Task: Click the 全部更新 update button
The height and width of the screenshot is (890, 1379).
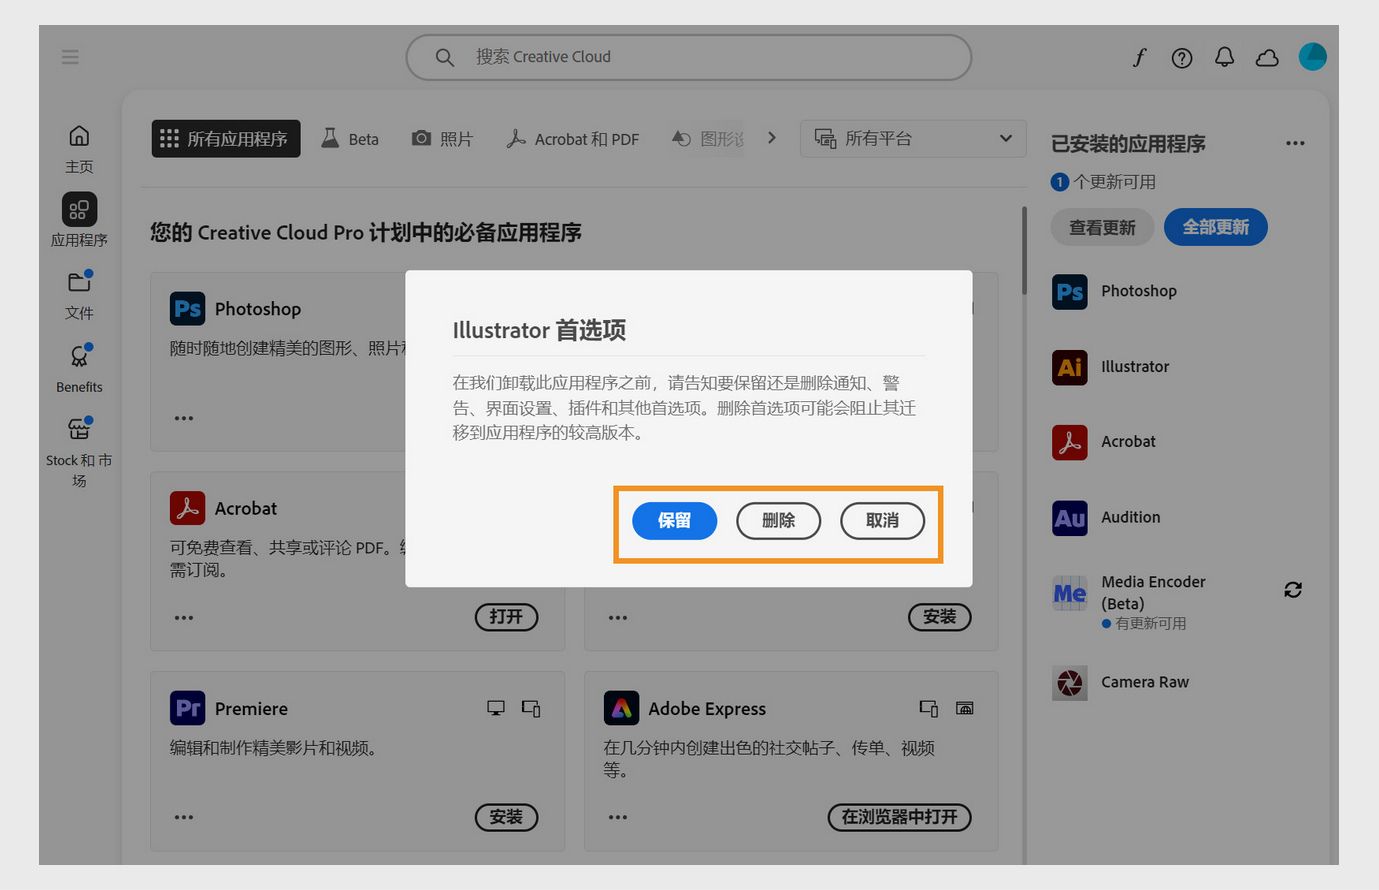Action: pyautogui.click(x=1215, y=227)
